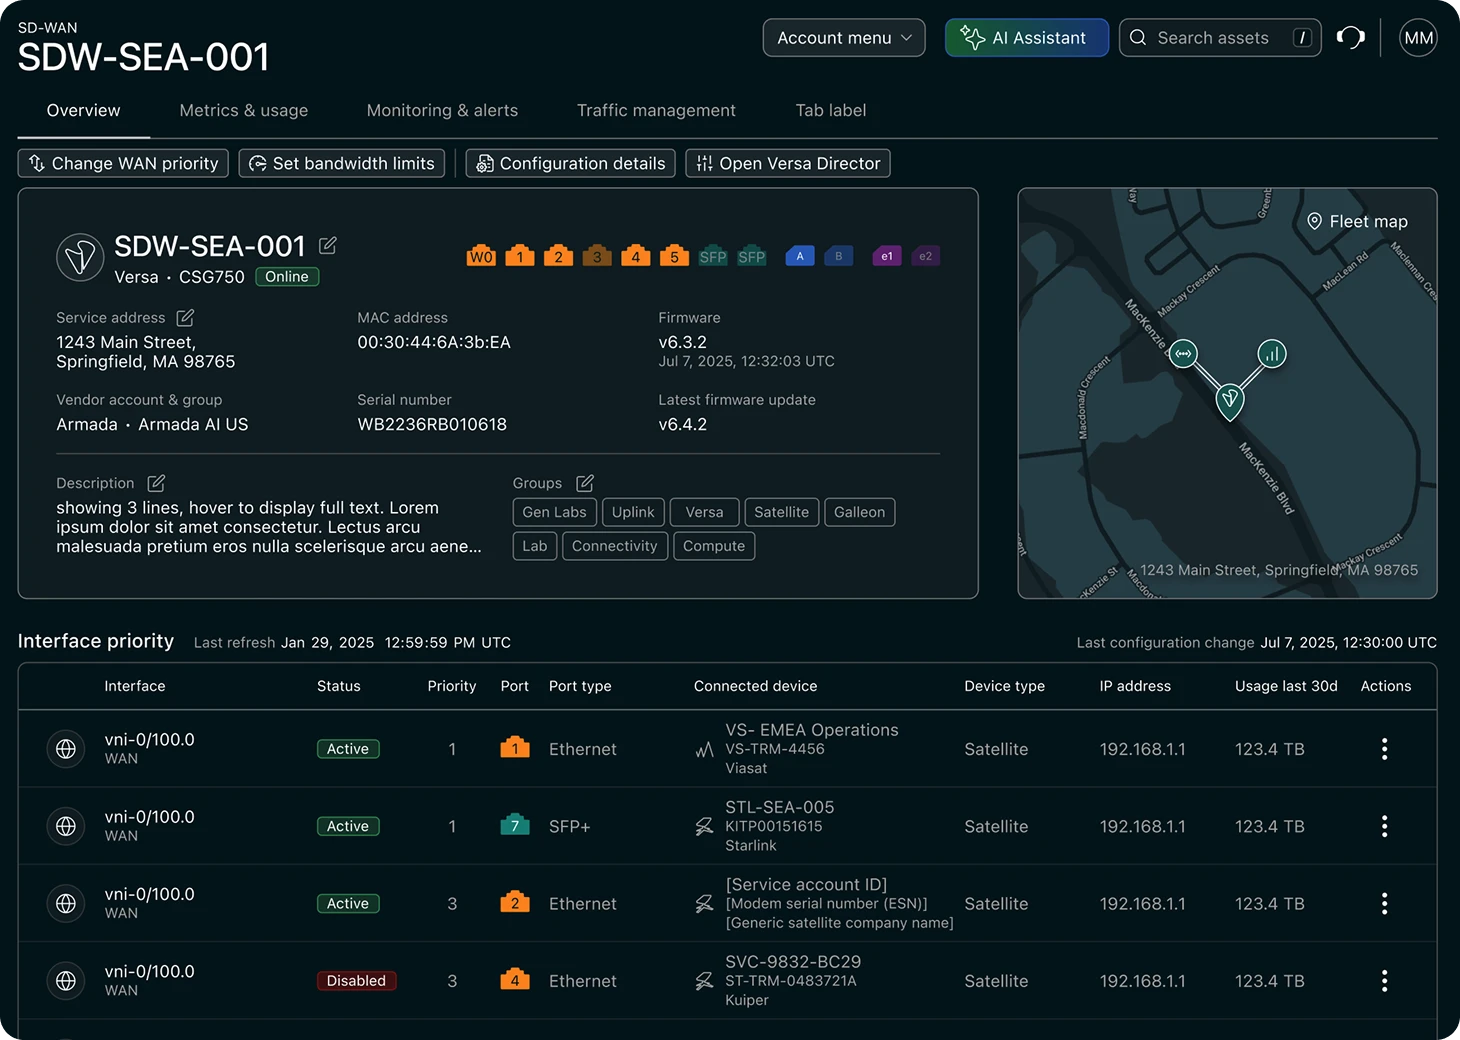Viewport: 1460px width, 1040px height.
Task: Select serial number WB2236RB010618
Action: pyautogui.click(x=432, y=424)
